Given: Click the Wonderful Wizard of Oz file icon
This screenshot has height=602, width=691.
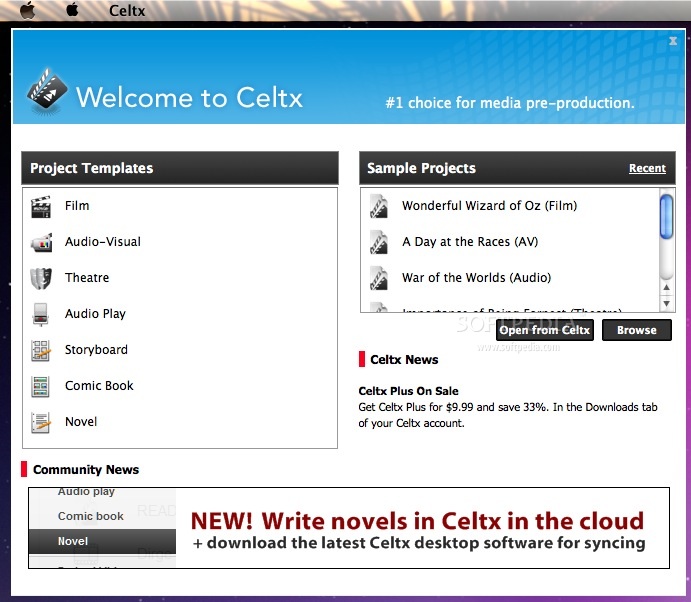Looking at the screenshot, I should (x=379, y=206).
